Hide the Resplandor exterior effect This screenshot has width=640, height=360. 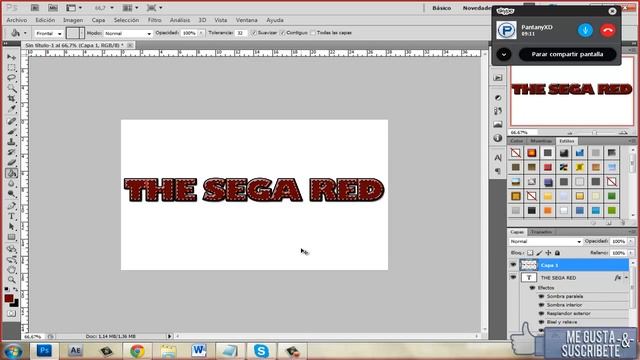[541, 313]
